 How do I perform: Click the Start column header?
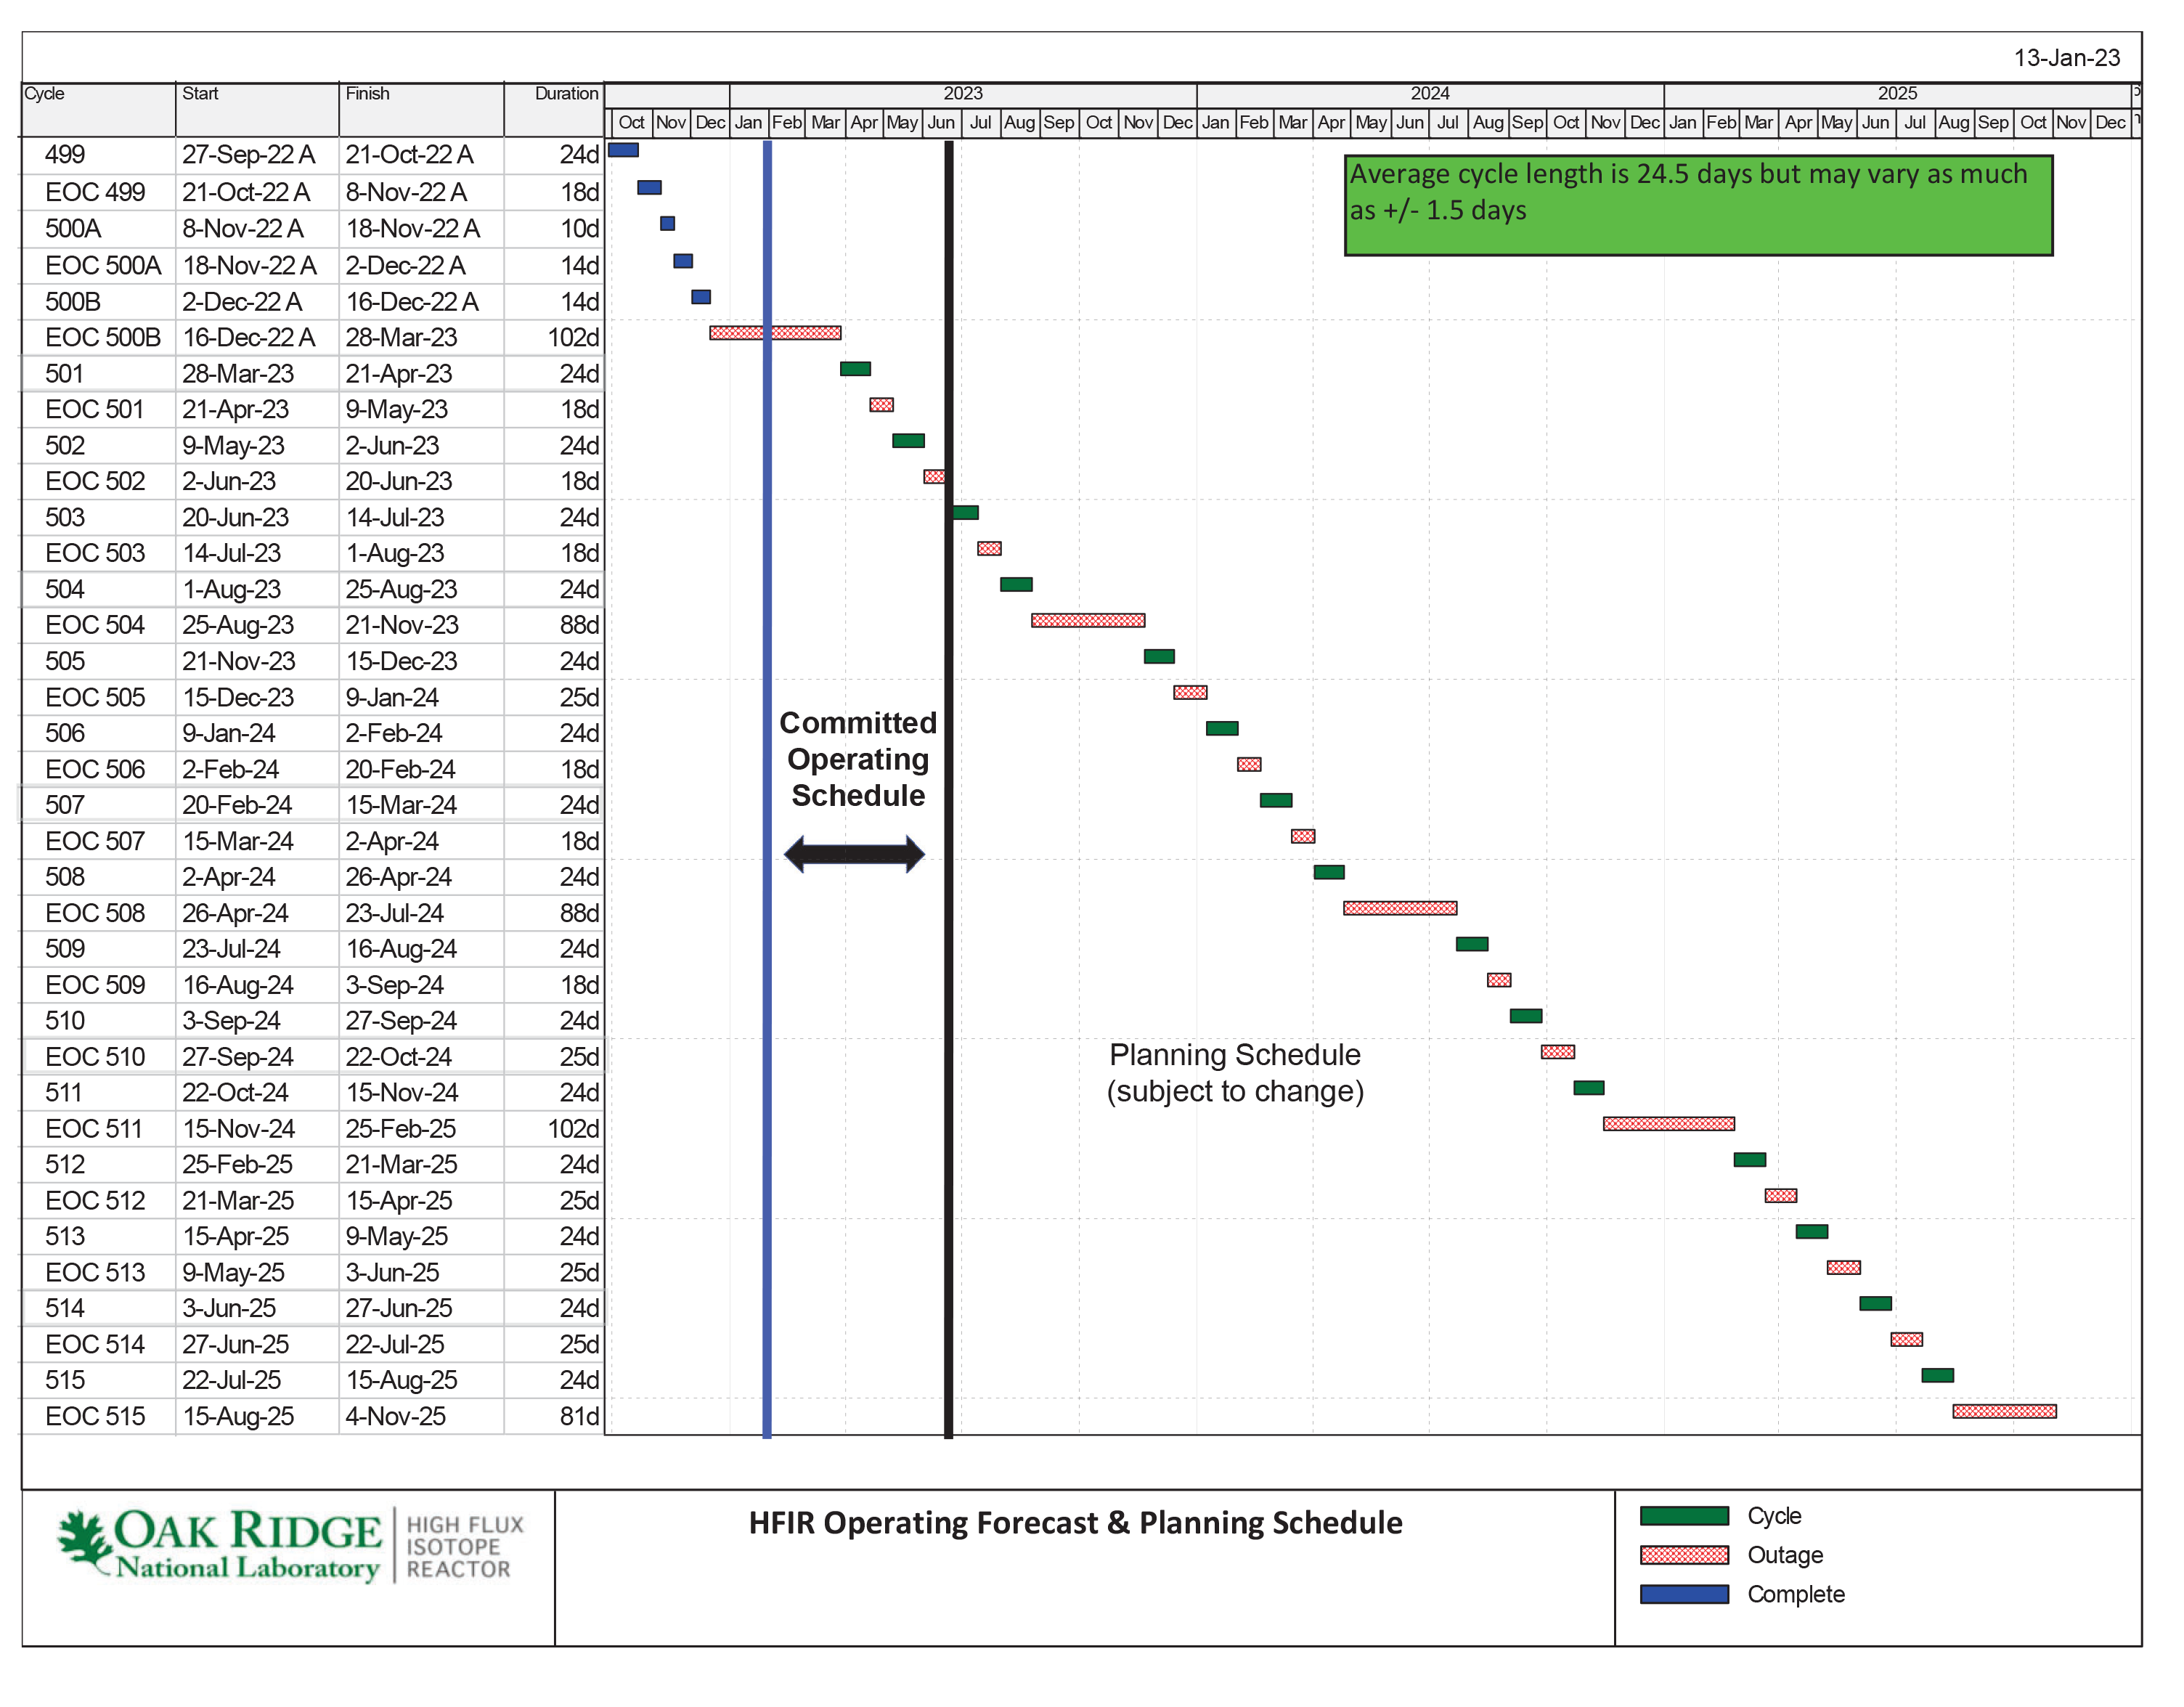[x=200, y=94]
